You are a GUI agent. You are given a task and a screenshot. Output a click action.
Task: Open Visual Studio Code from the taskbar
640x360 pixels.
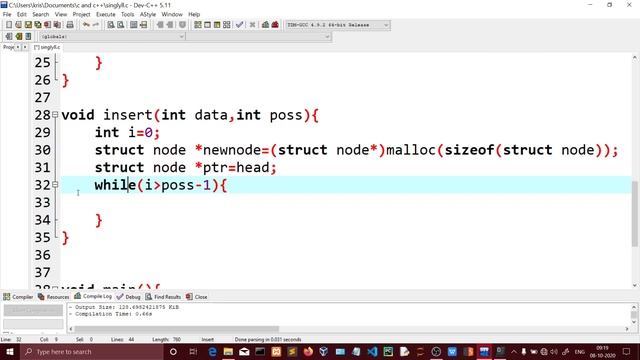tap(372, 351)
